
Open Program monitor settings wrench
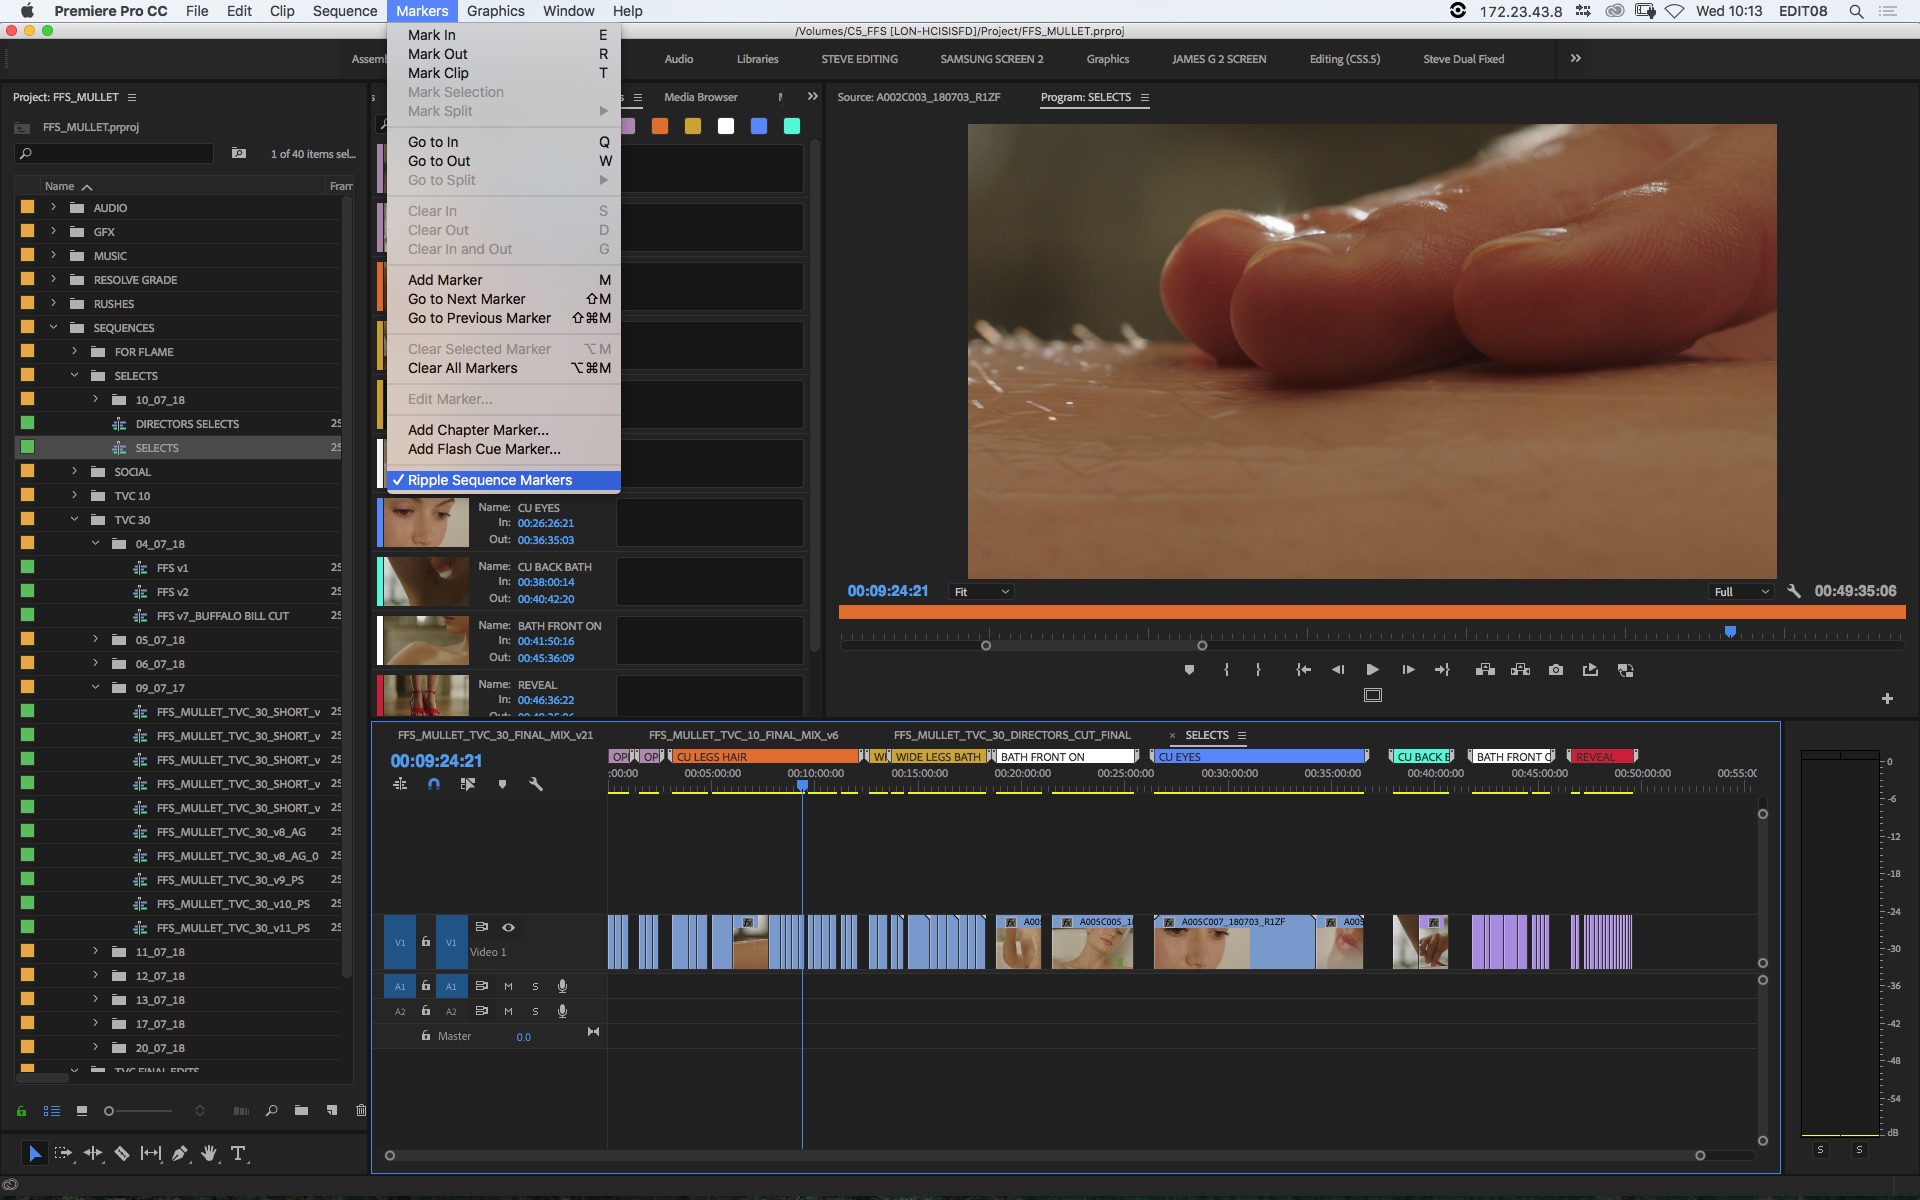tap(1794, 591)
